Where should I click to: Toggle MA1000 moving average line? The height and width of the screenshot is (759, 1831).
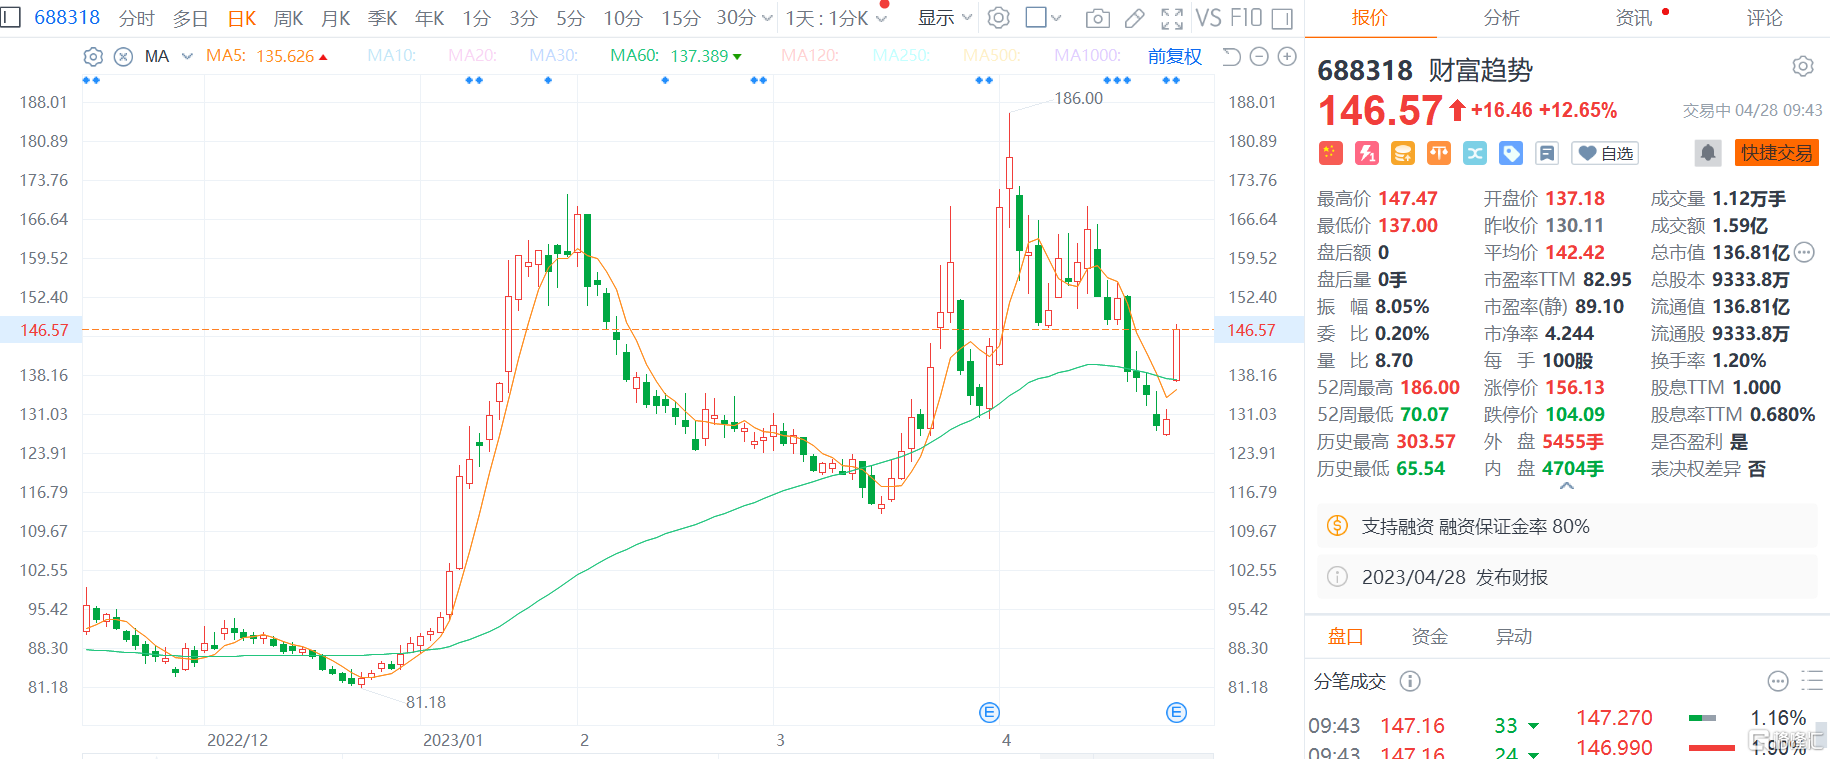point(1087,56)
